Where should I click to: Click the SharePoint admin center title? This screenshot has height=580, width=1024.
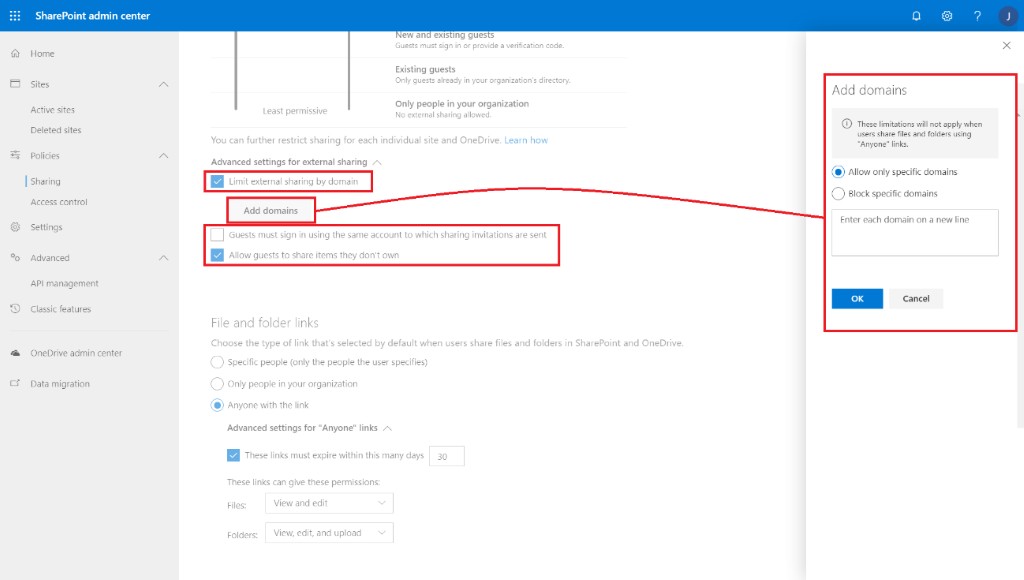tap(93, 16)
